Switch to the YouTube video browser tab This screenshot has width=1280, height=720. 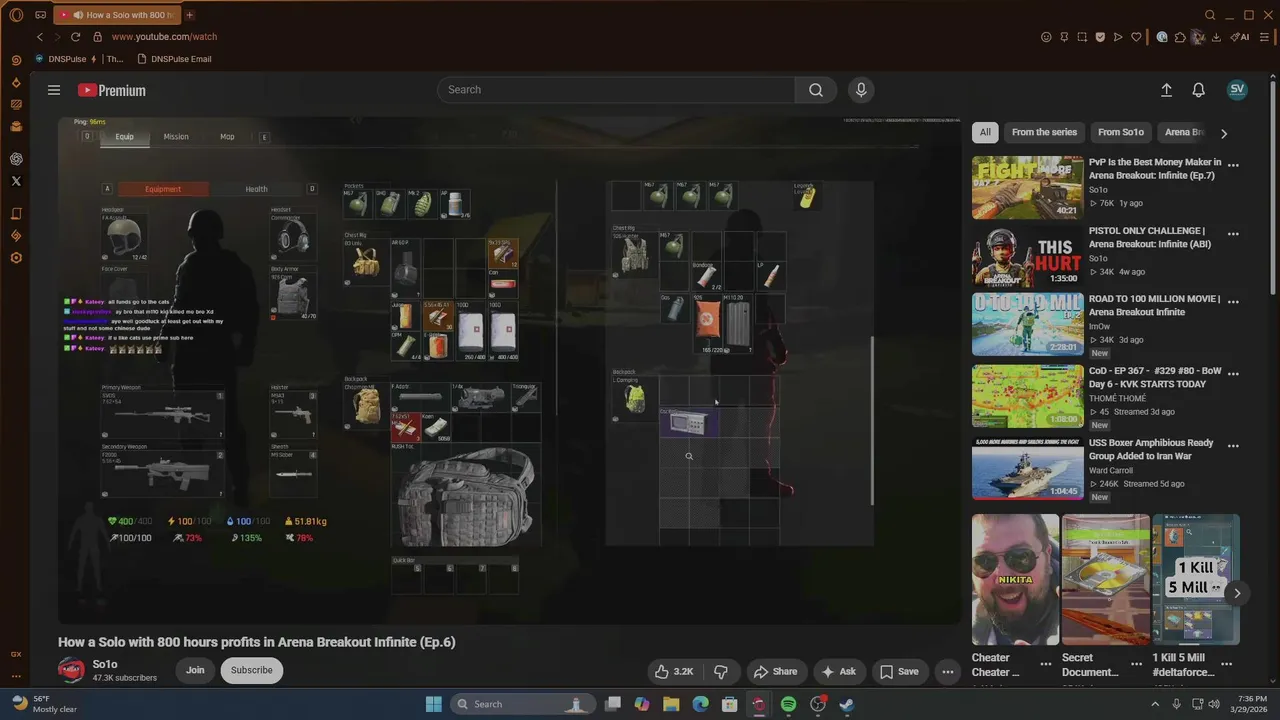(115, 15)
